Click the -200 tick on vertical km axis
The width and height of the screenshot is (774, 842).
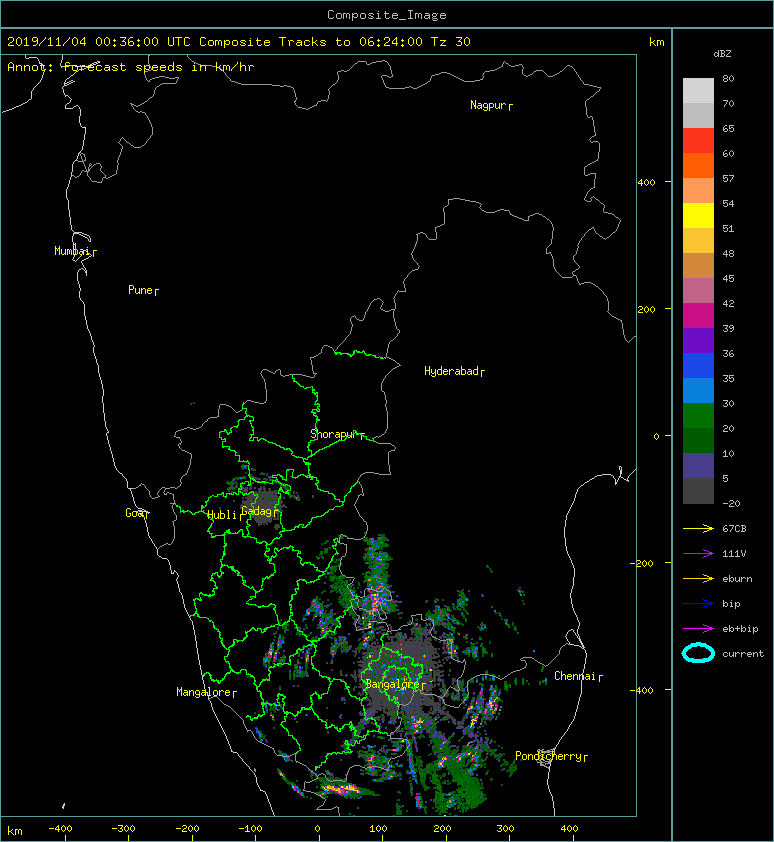642,563
